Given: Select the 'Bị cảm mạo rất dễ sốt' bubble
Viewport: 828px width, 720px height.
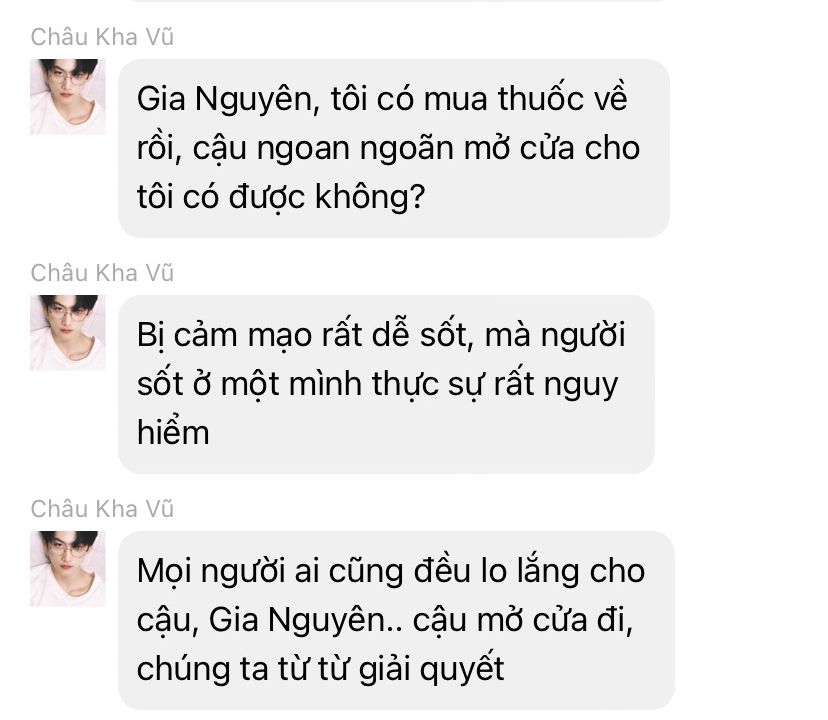Looking at the screenshot, I should click(387, 385).
